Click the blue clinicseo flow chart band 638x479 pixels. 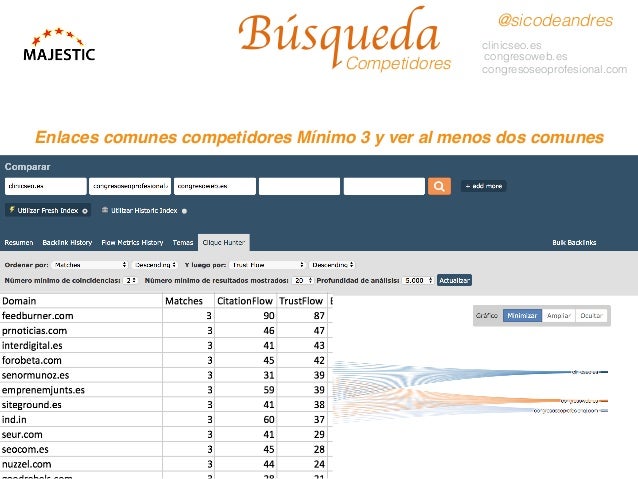coord(468,374)
